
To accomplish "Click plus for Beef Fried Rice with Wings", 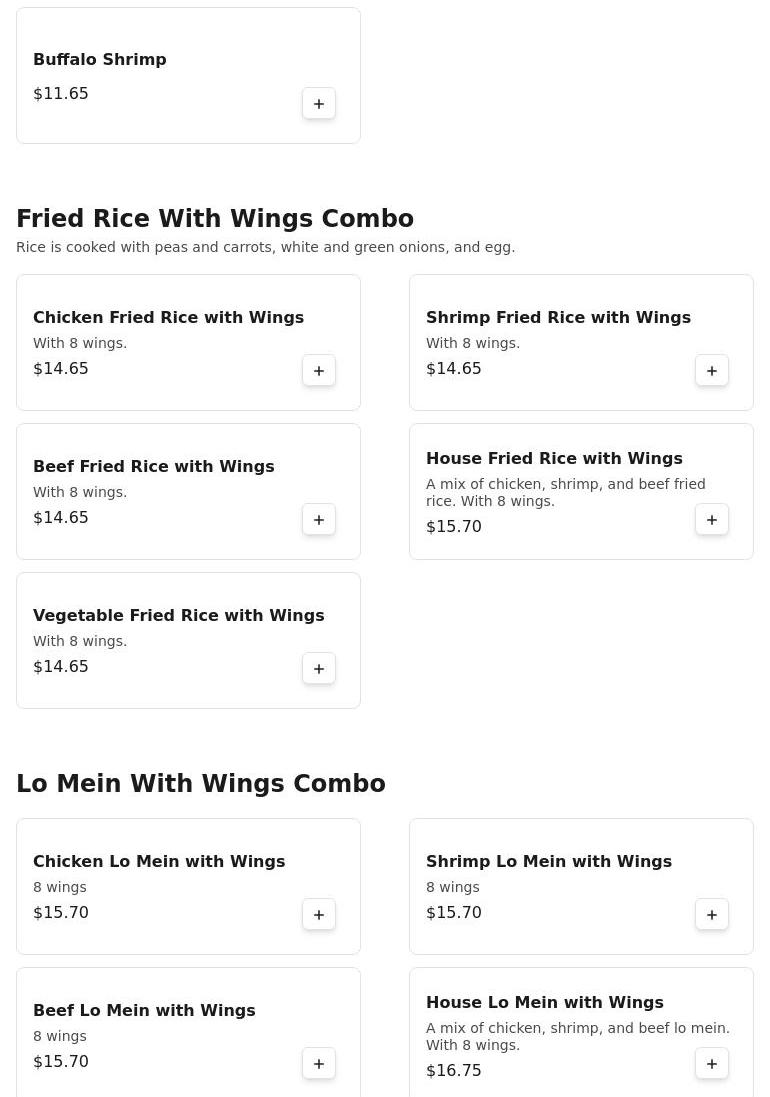I will (319, 520).
